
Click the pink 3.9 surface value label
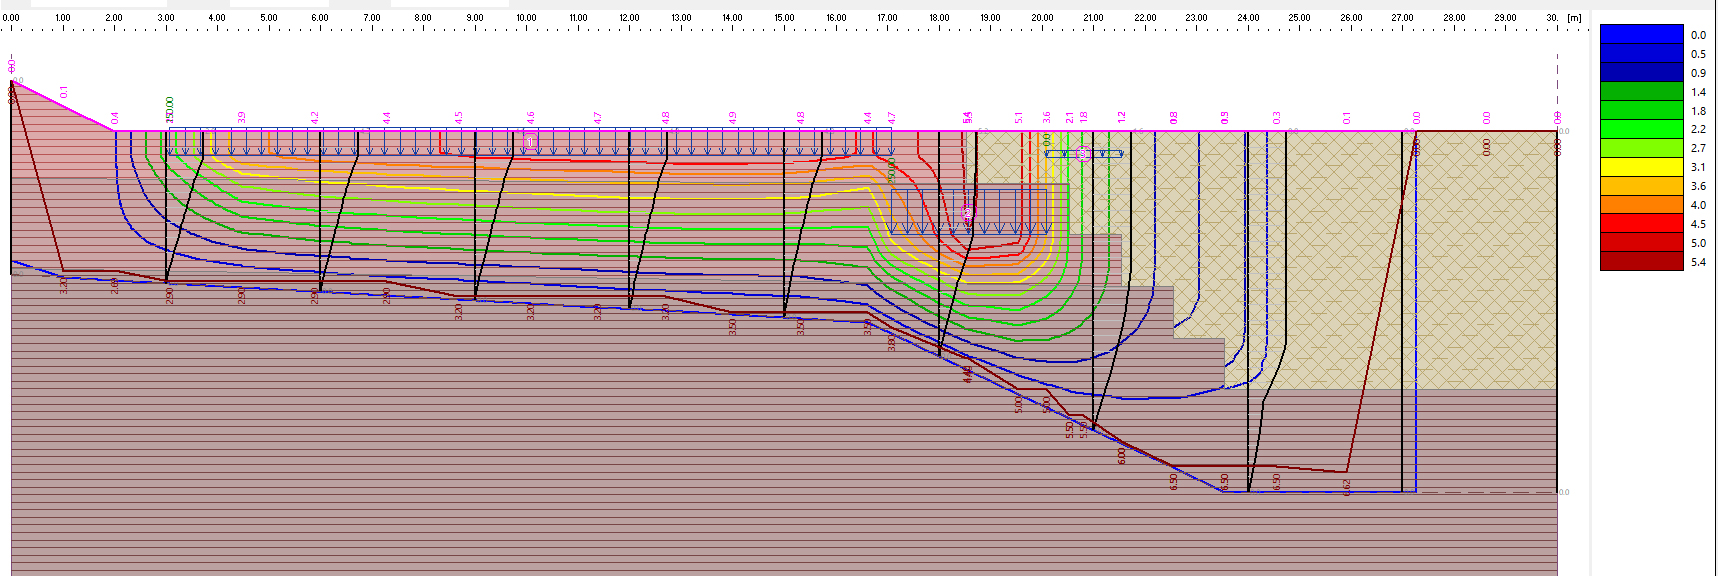(242, 117)
